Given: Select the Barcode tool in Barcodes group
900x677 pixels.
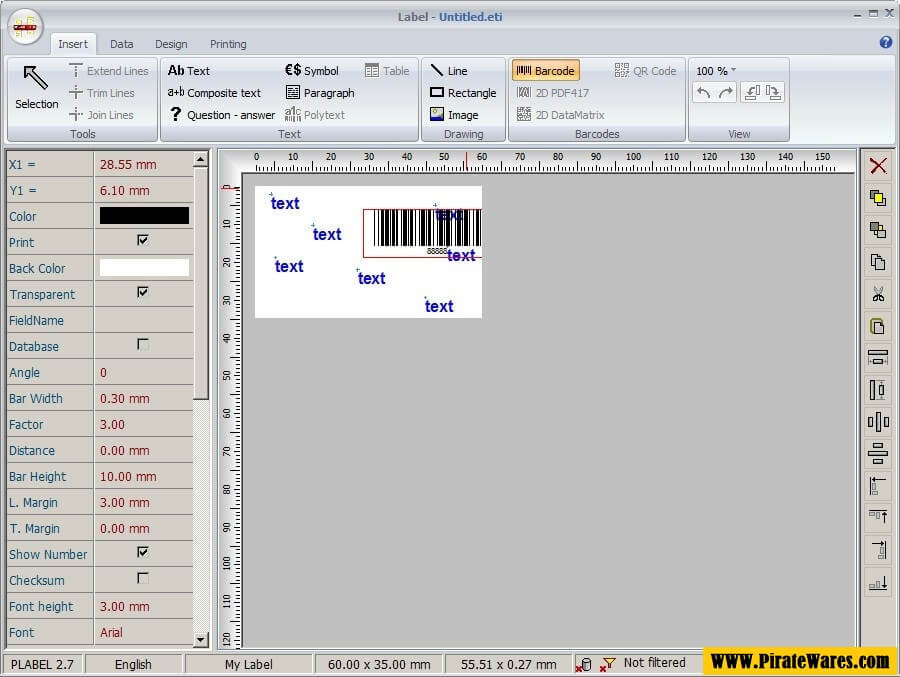Looking at the screenshot, I should tap(545, 71).
